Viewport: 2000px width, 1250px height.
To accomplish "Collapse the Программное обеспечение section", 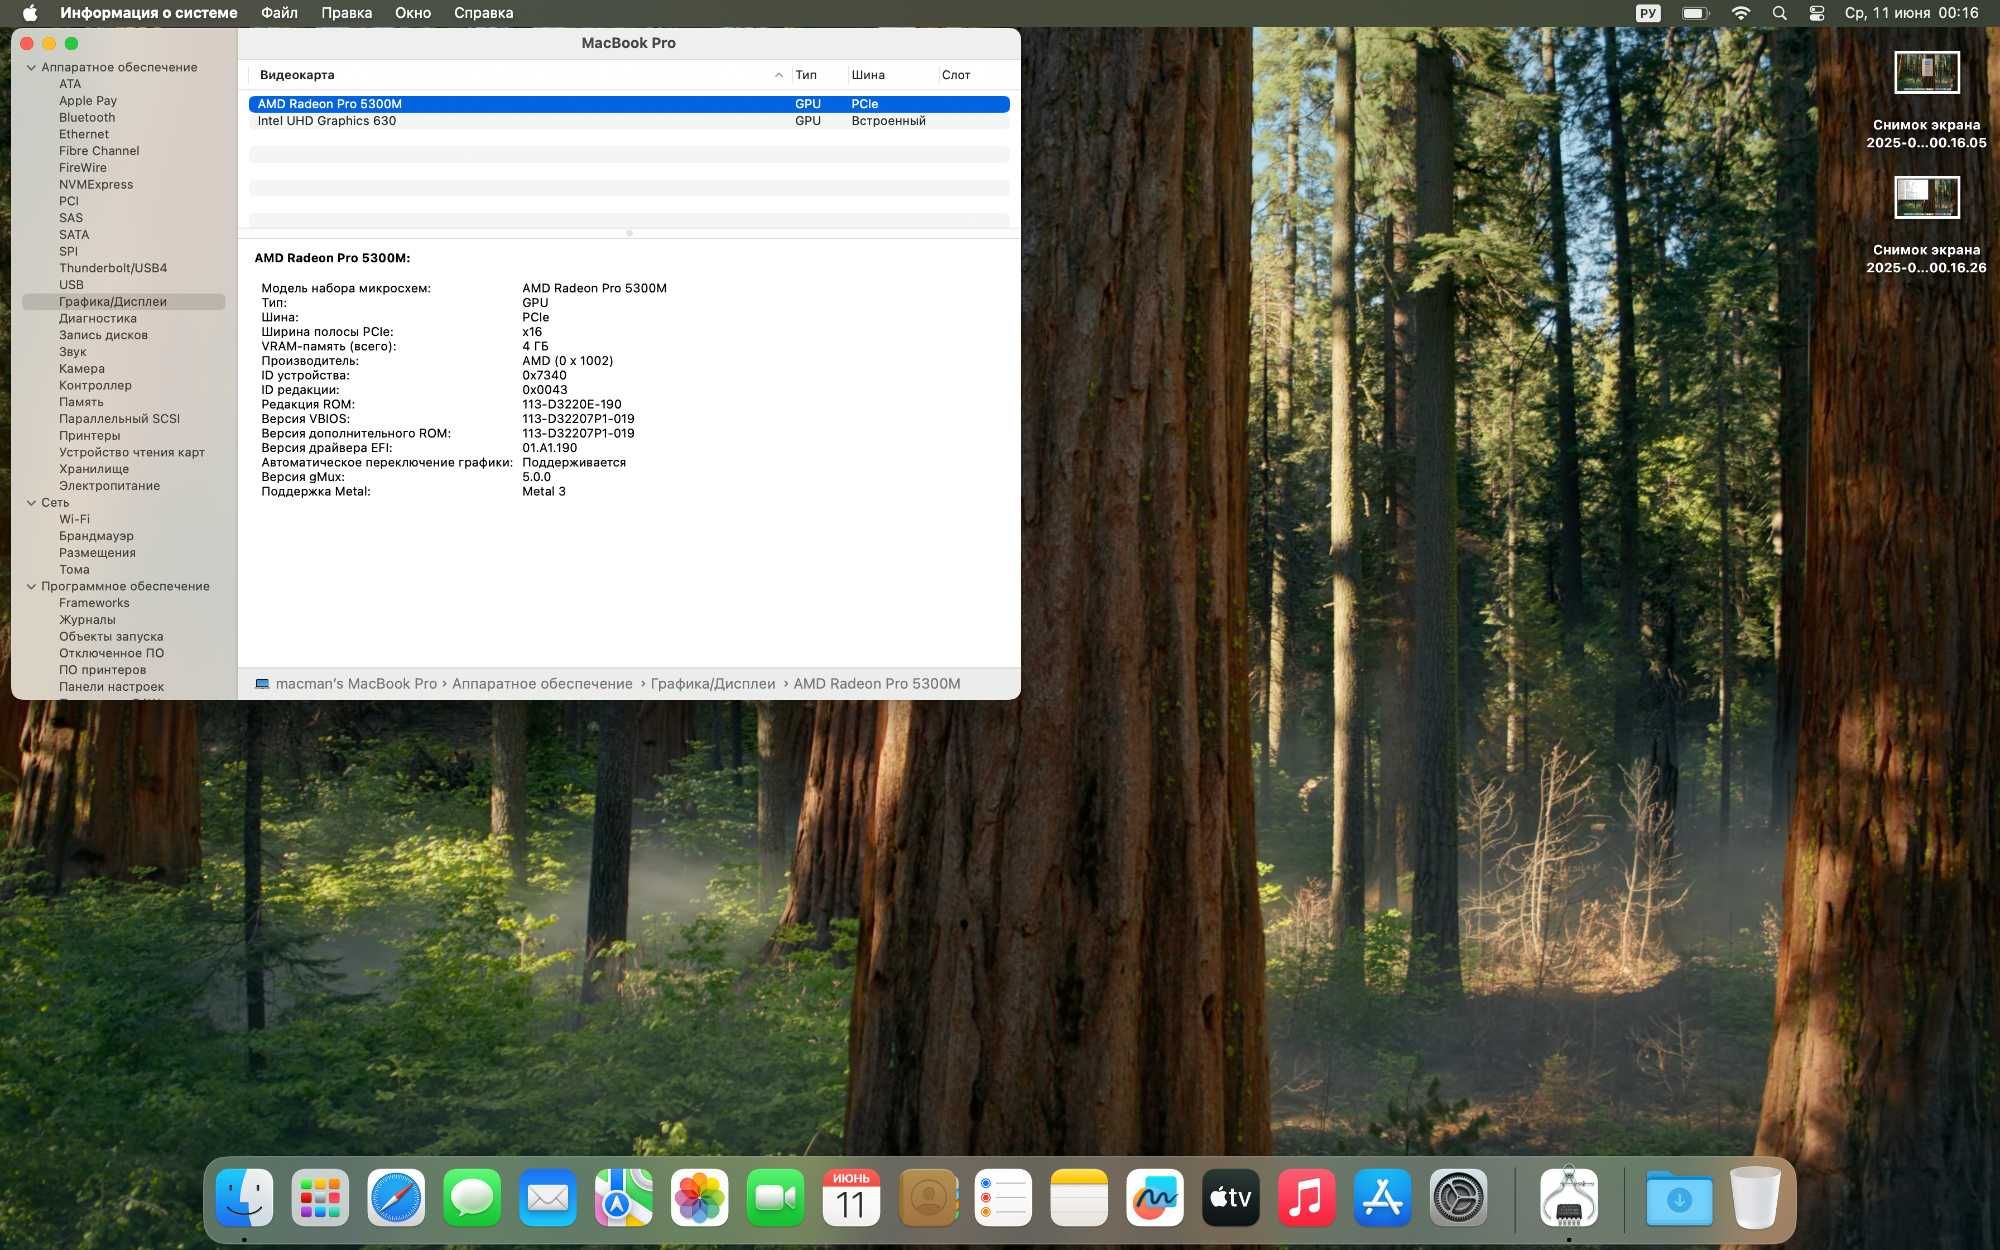I will (31, 587).
